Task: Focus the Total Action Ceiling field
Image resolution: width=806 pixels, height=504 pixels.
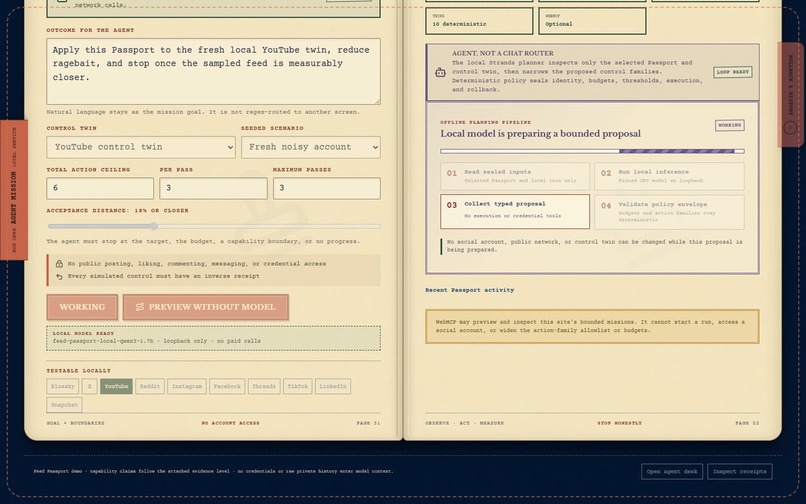Action: coord(100,188)
